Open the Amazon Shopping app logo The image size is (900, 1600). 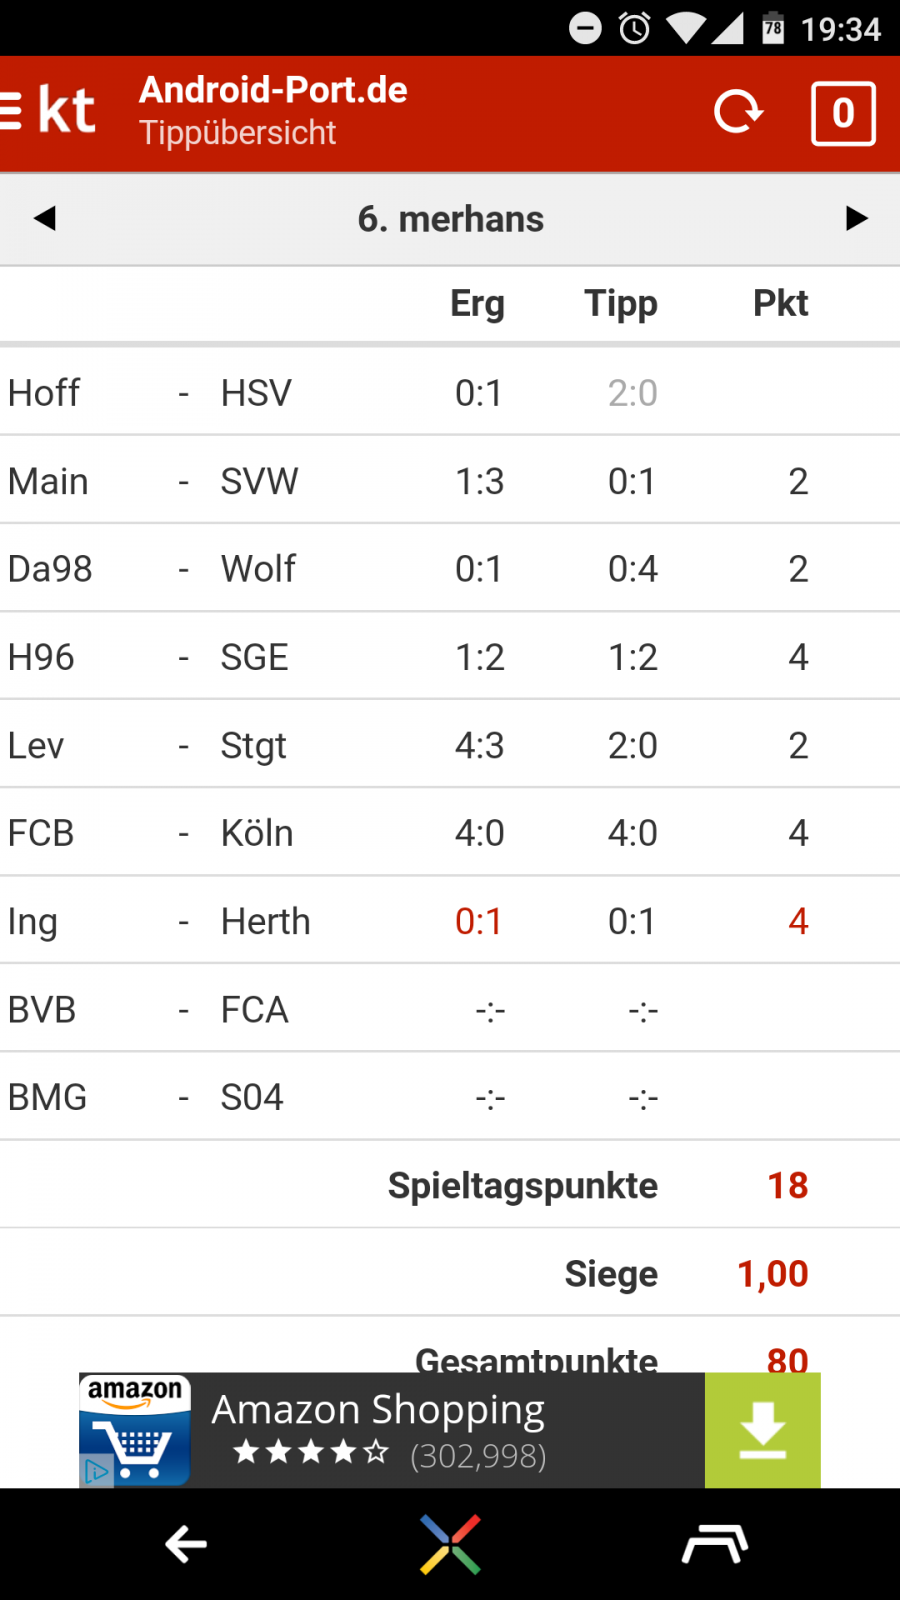click(x=136, y=1428)
